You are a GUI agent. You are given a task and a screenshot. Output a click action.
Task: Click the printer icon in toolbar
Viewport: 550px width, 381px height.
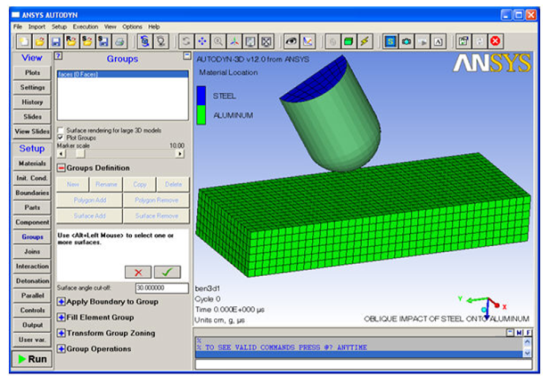coord(120,42)
